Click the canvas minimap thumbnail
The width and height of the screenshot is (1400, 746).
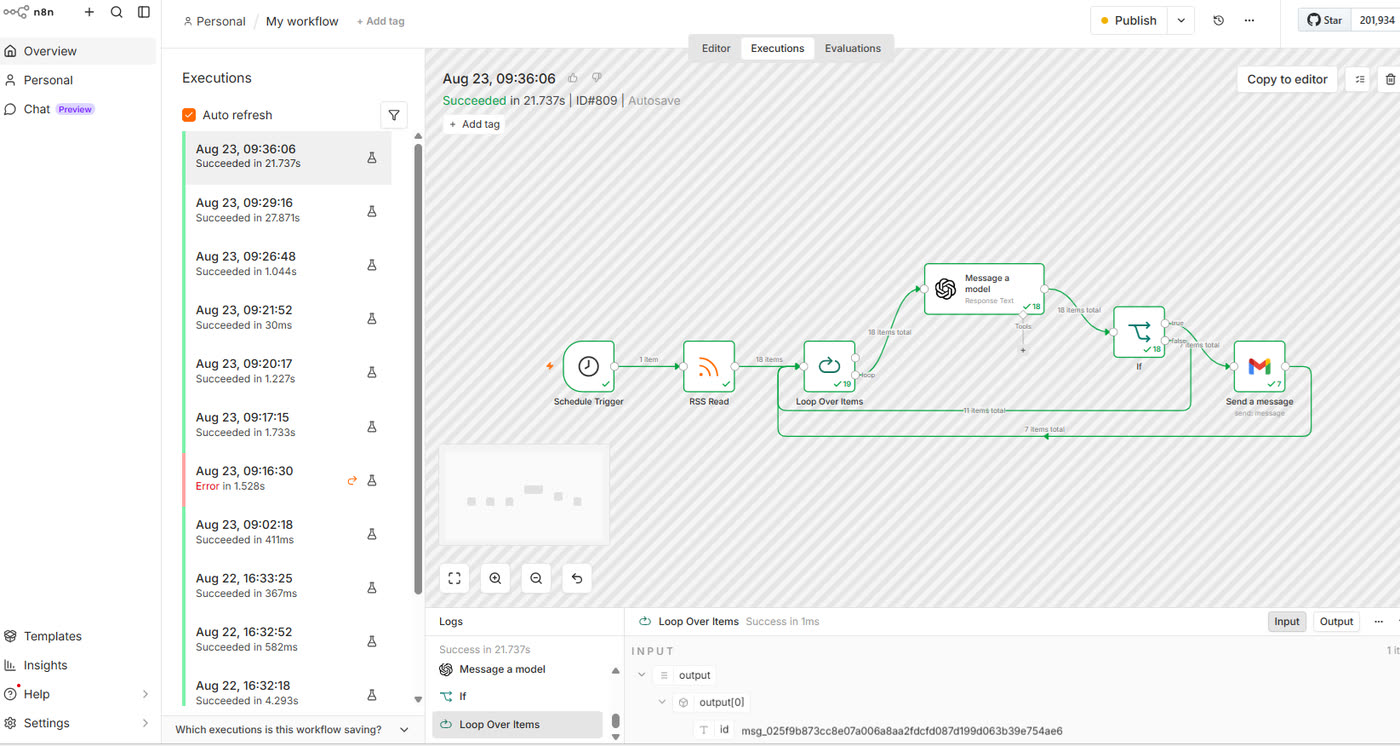[524, 495]
